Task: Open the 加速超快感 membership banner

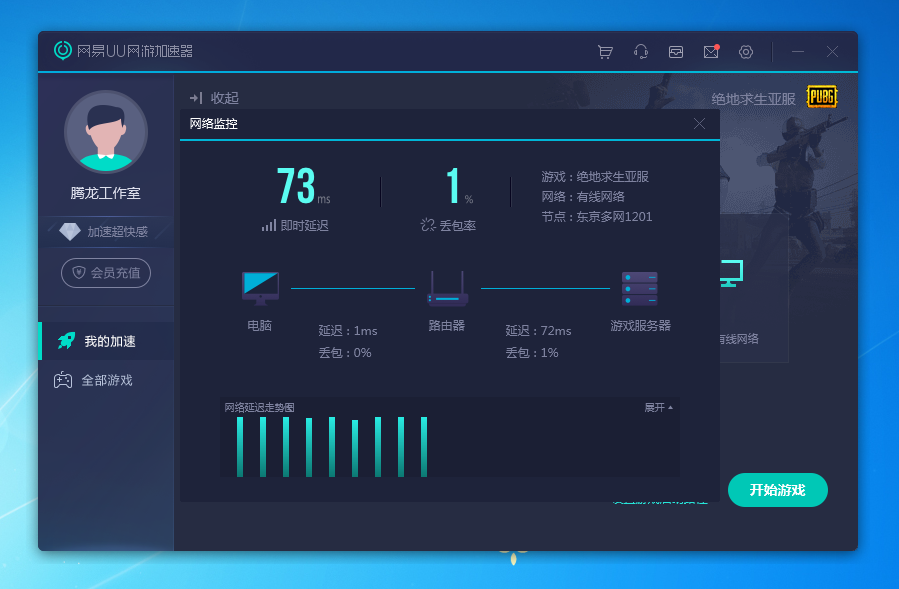Action: click(x=107, y=231)
